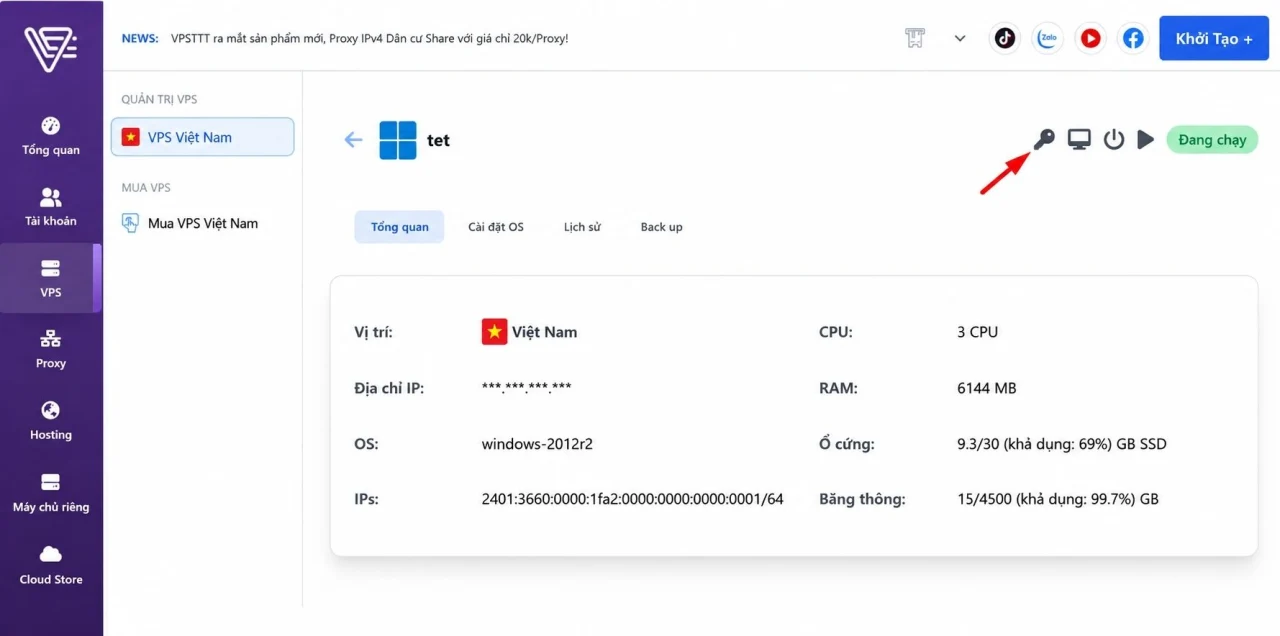Click the VPS name tet
Screen dimensions: 1280x636
pyautogui.click(x=438, y=140)
